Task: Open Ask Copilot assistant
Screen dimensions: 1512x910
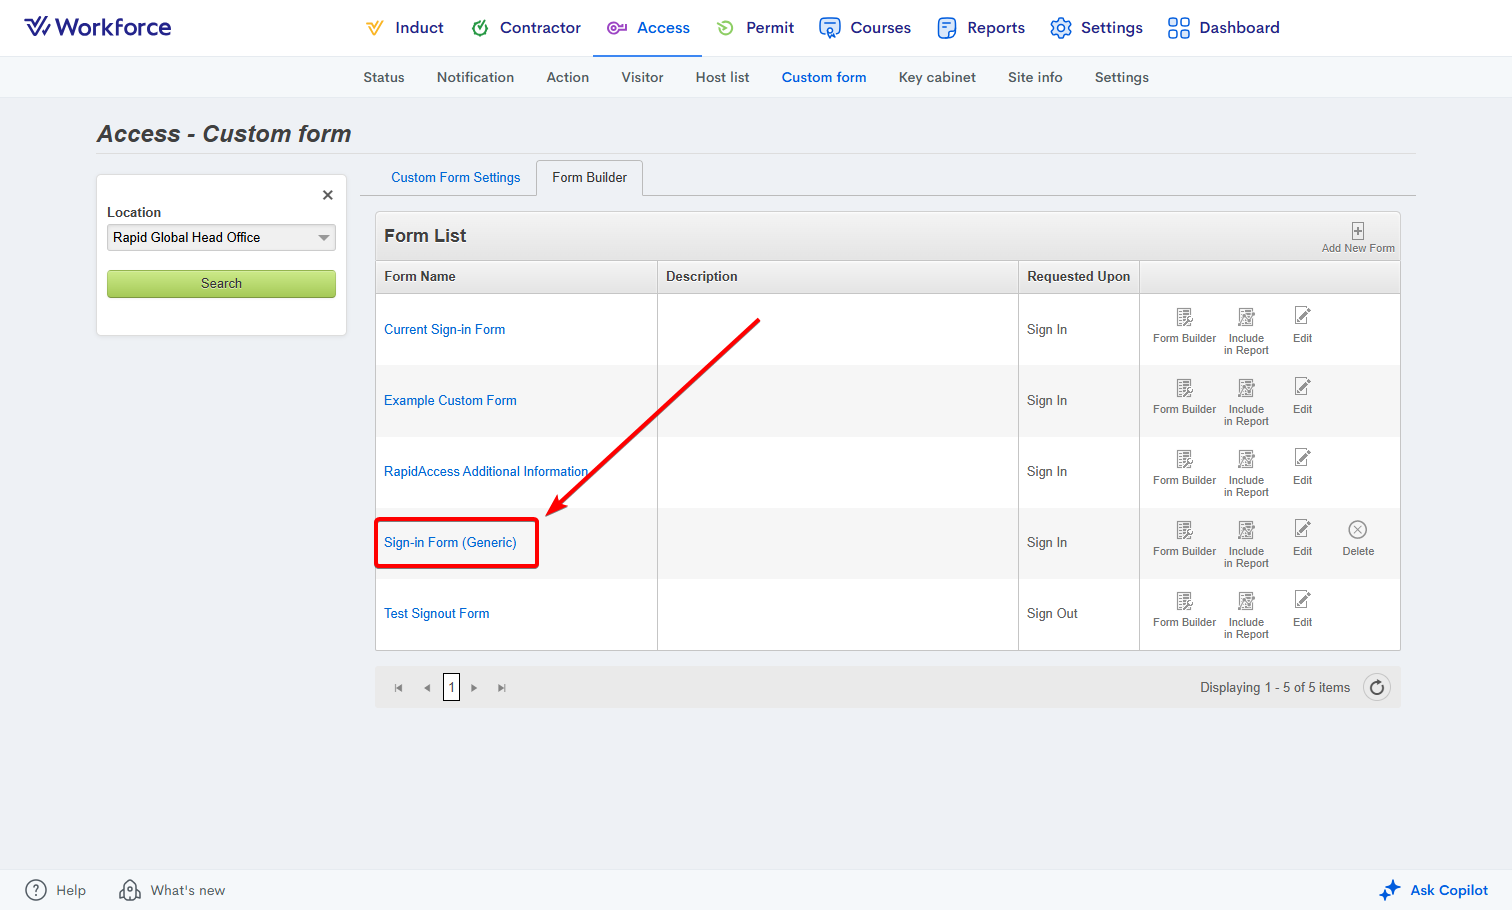Action: click(x=1434, y=890)
